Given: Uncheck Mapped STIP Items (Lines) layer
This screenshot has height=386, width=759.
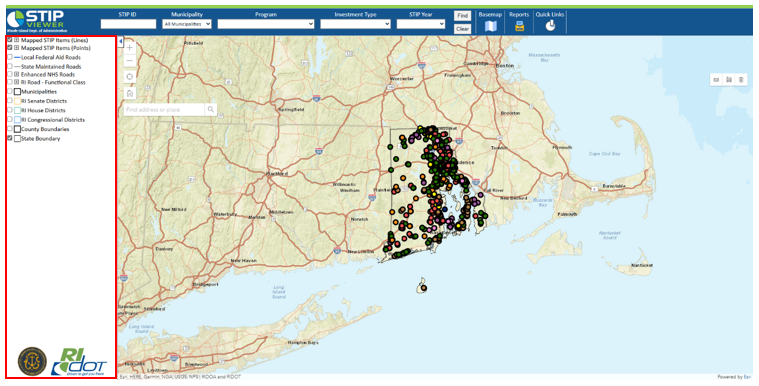Looking at the screenshot, I should pos(10,40).
